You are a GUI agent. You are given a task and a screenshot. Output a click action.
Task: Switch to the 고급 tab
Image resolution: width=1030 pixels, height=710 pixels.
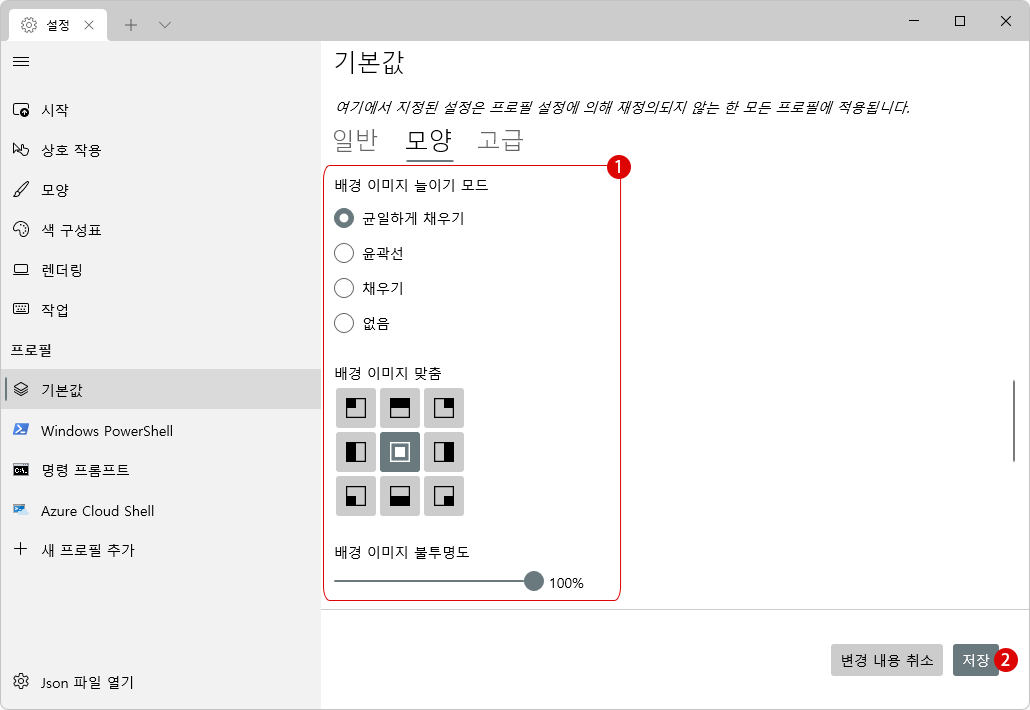coord(501,140)
